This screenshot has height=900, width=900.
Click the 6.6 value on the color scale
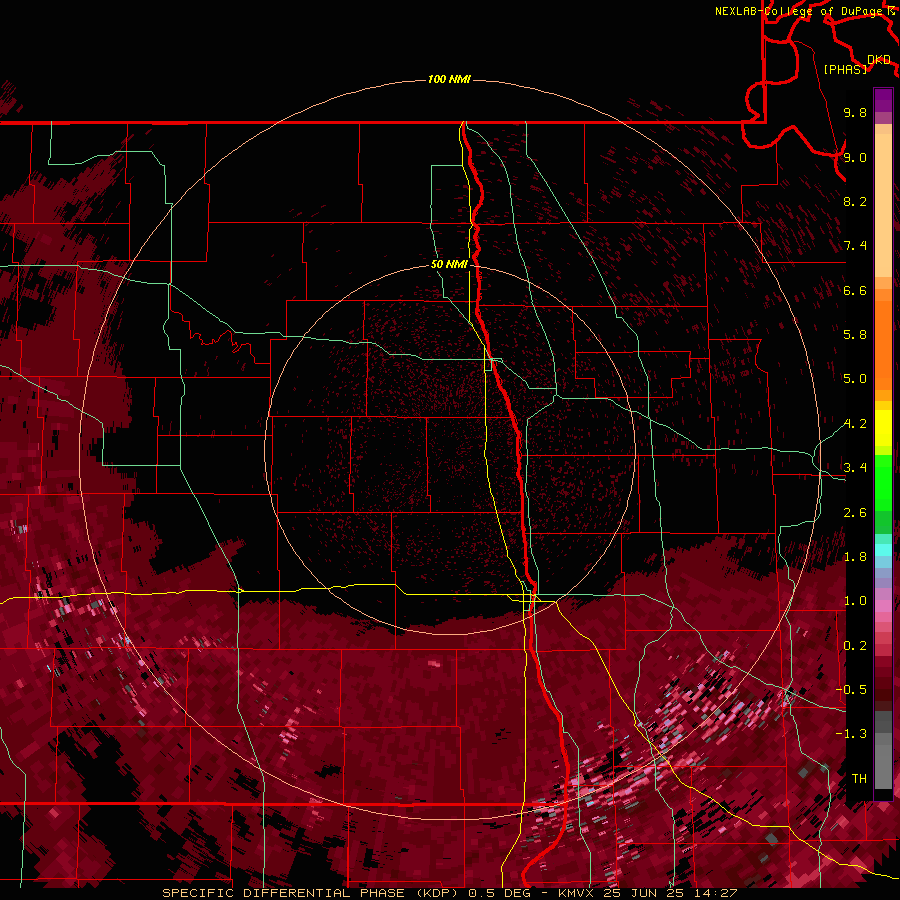(855, 290)
